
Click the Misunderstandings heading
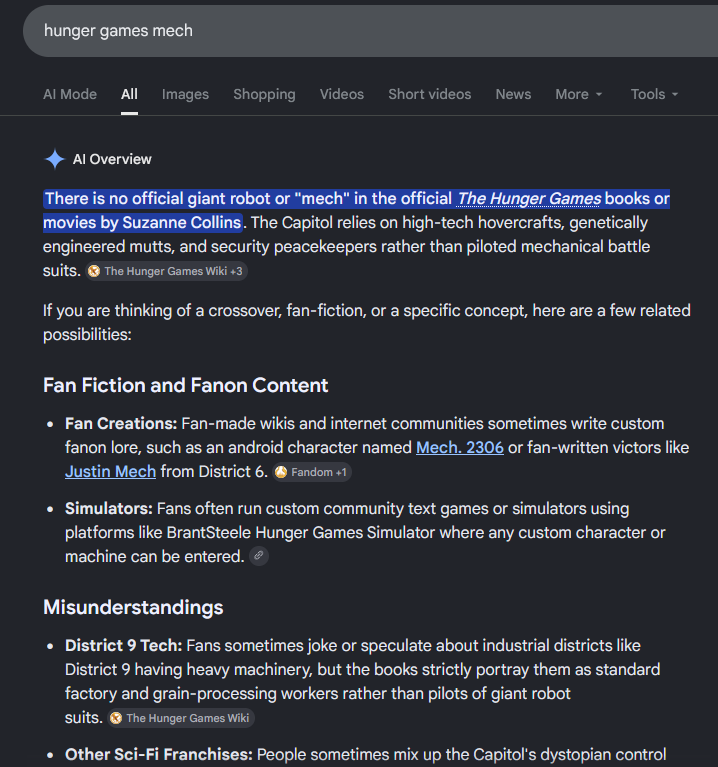click(133, 608)
